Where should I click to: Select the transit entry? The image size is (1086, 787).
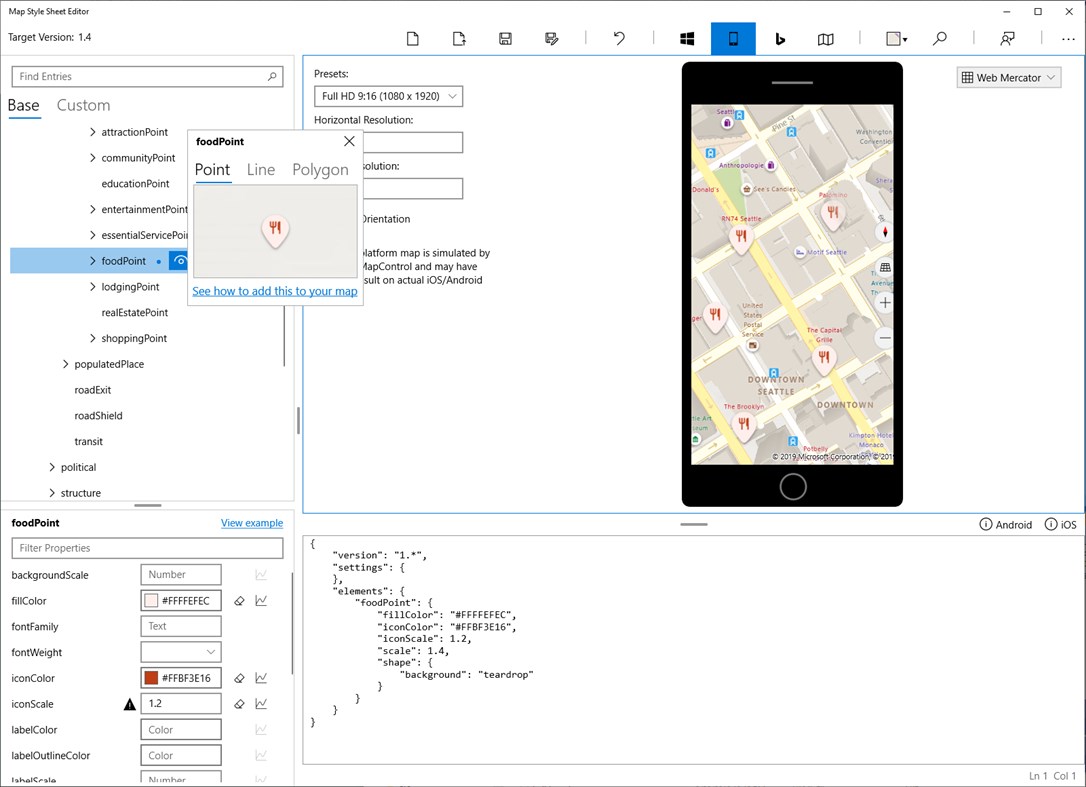(89, 441)
